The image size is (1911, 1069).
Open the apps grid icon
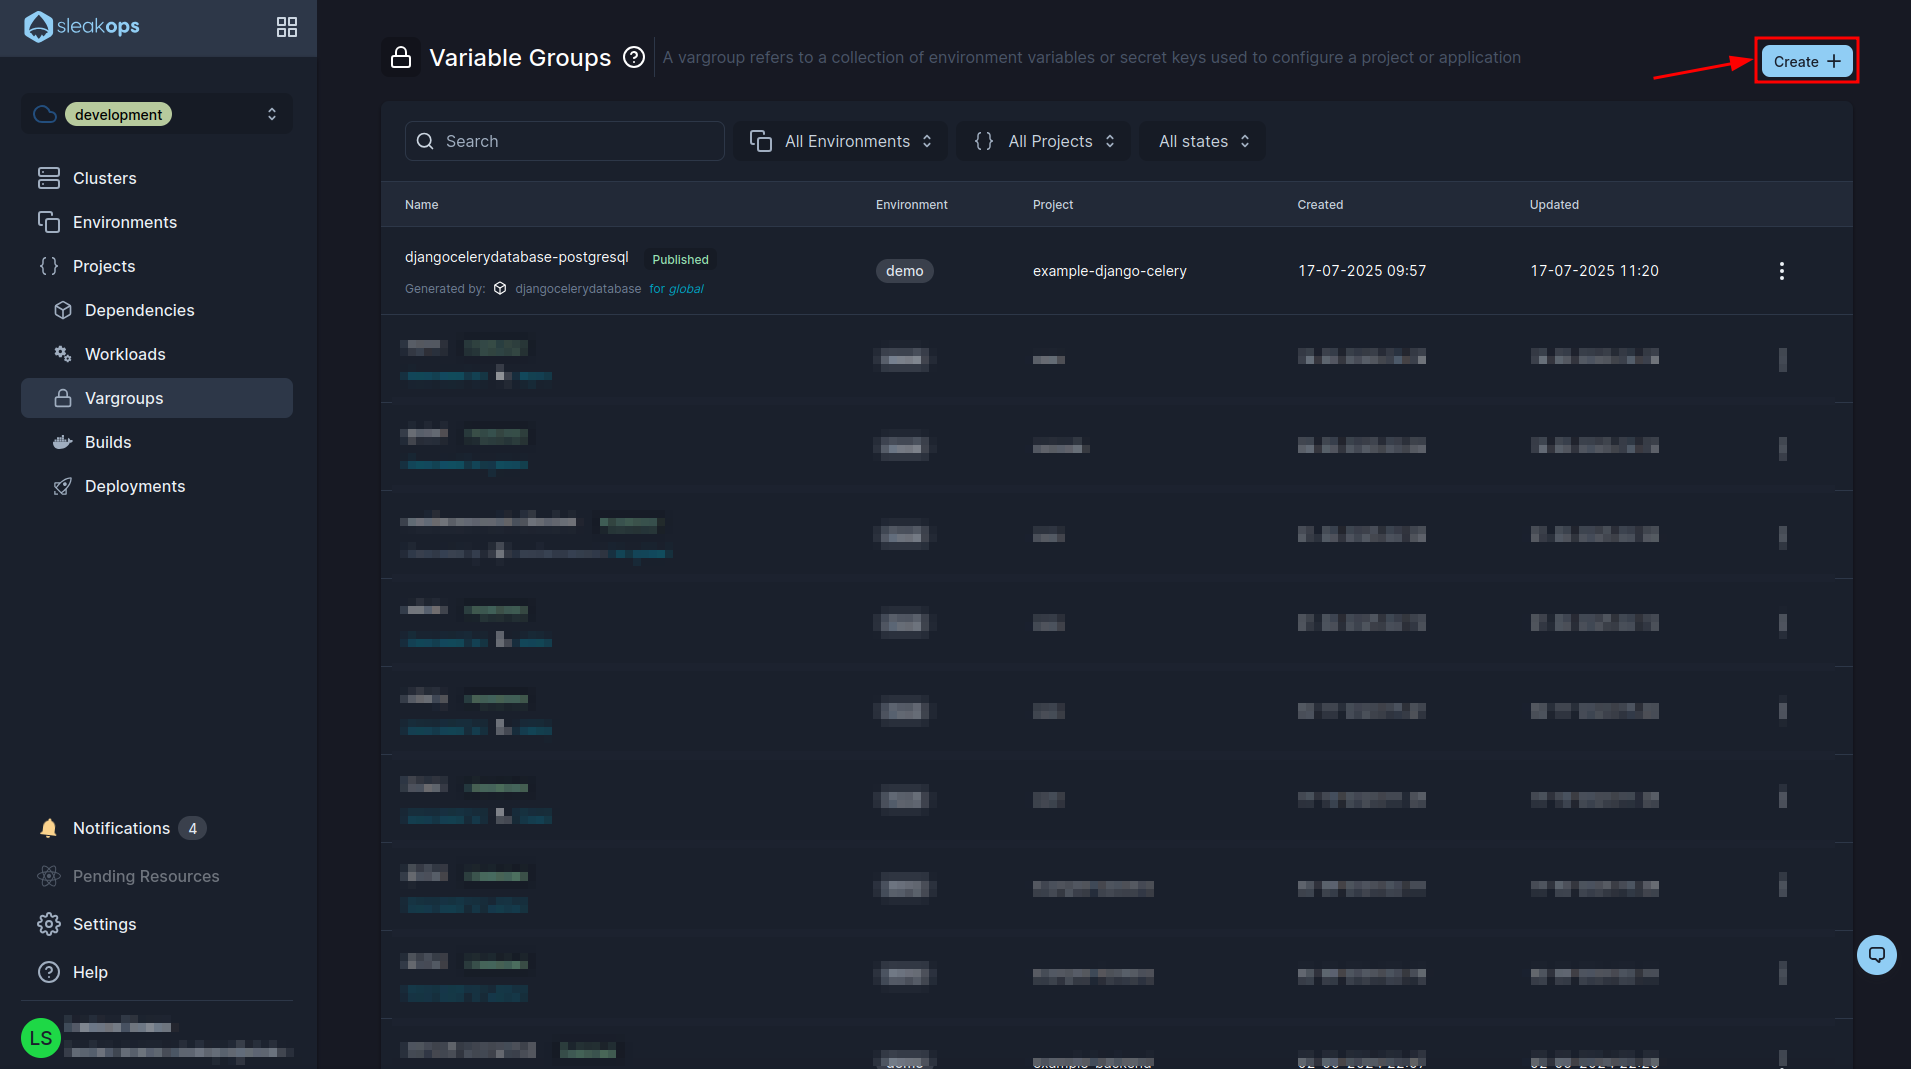pos(287,27)
